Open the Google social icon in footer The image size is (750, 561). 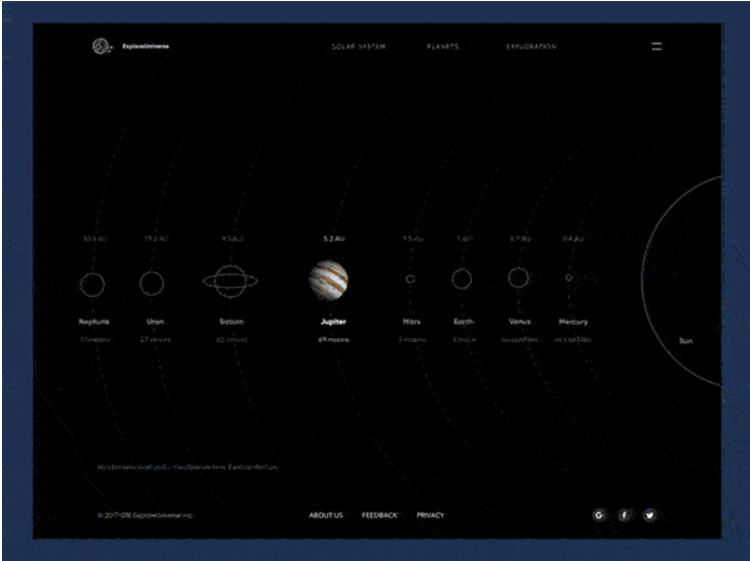[598, 515]
